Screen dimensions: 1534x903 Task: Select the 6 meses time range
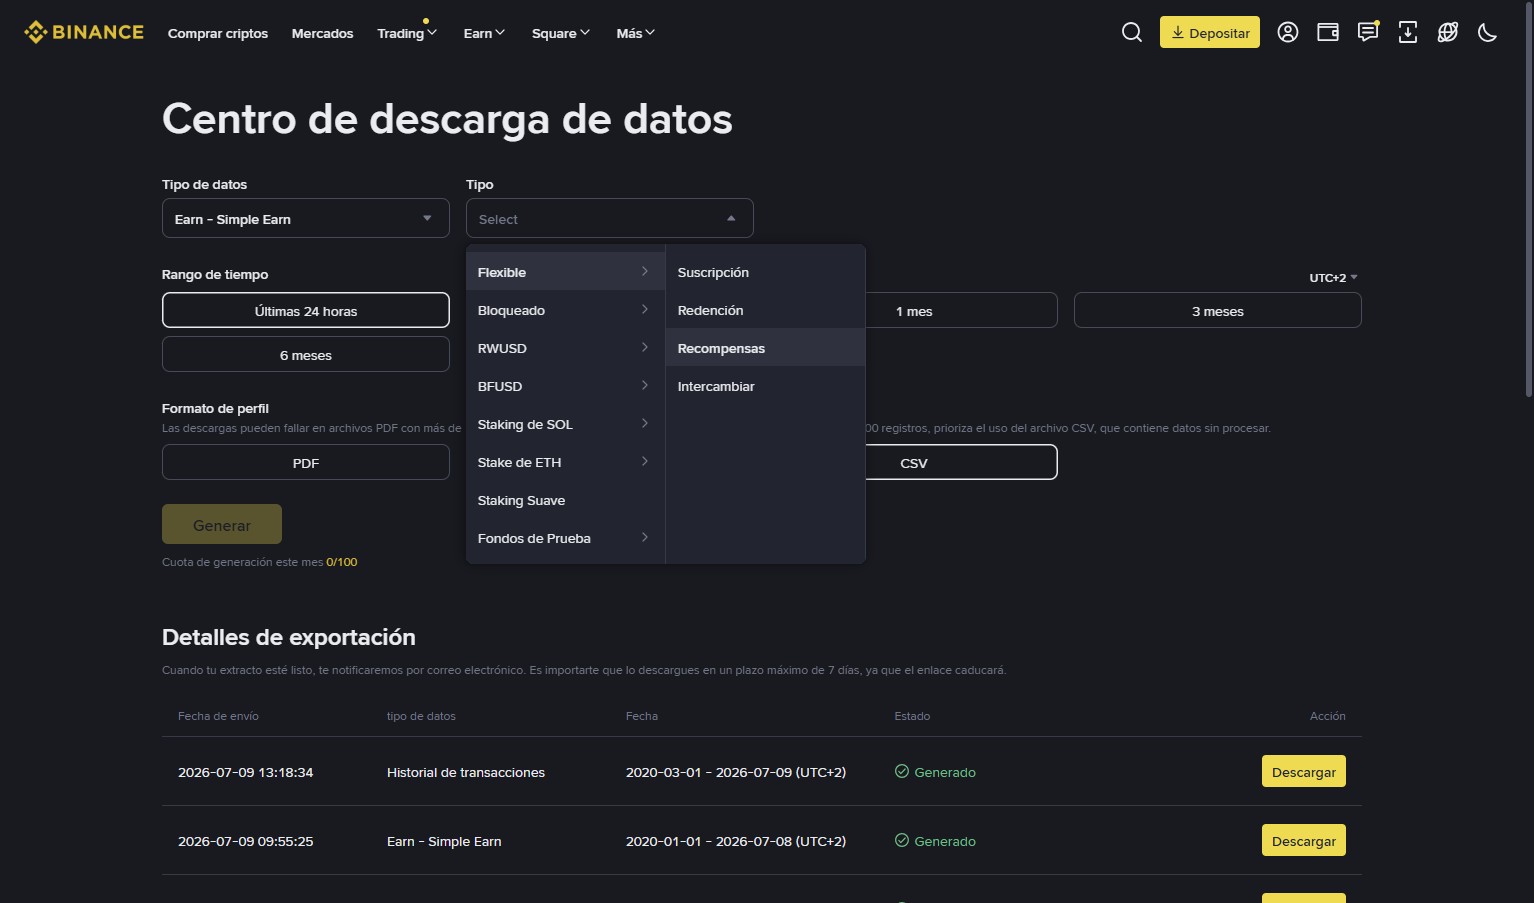point(306,354)
